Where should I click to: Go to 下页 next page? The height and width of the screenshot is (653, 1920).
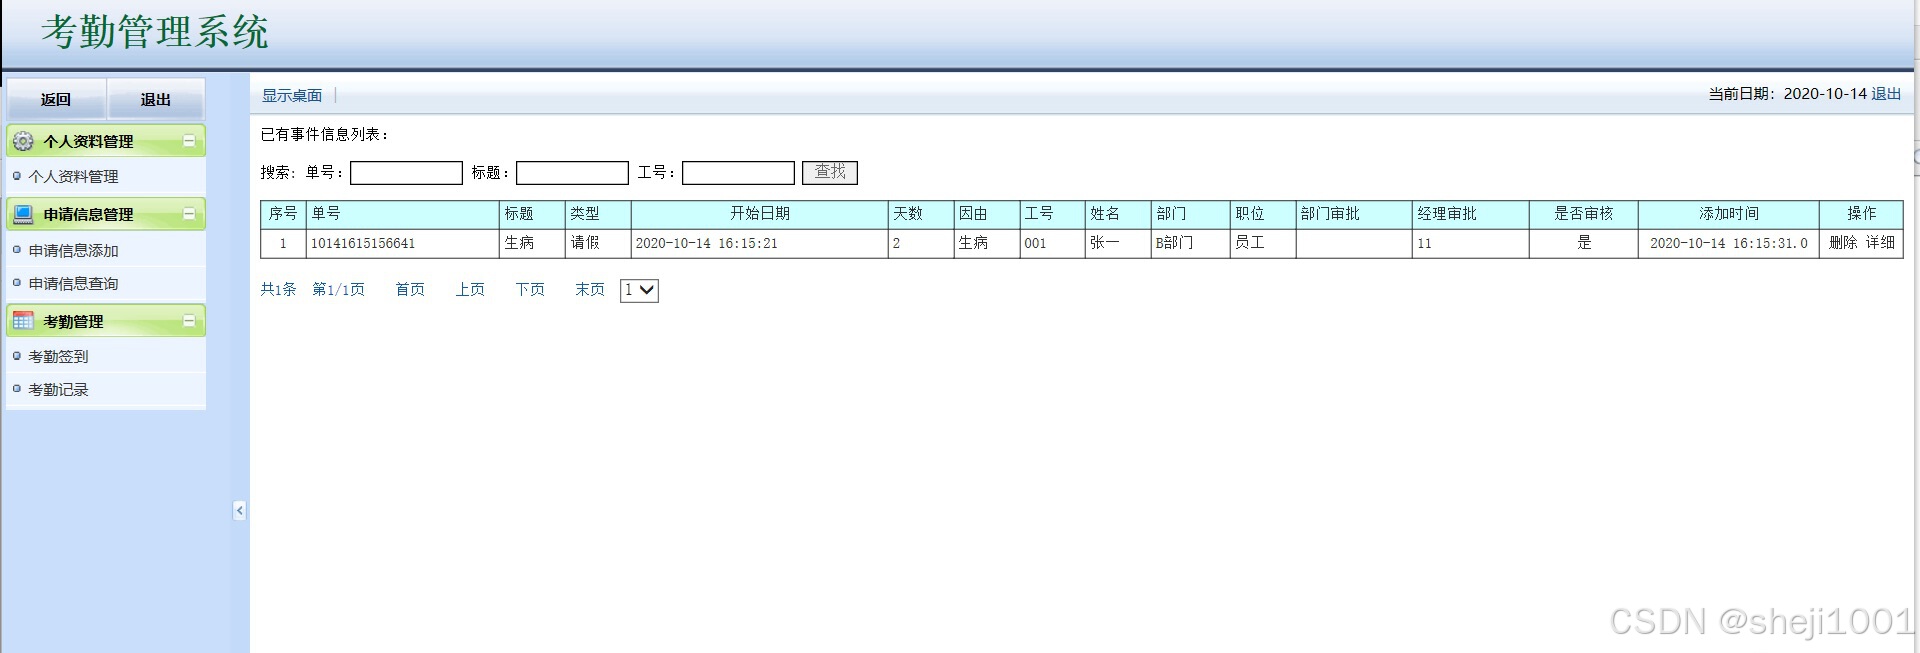(x=530, y=289)
